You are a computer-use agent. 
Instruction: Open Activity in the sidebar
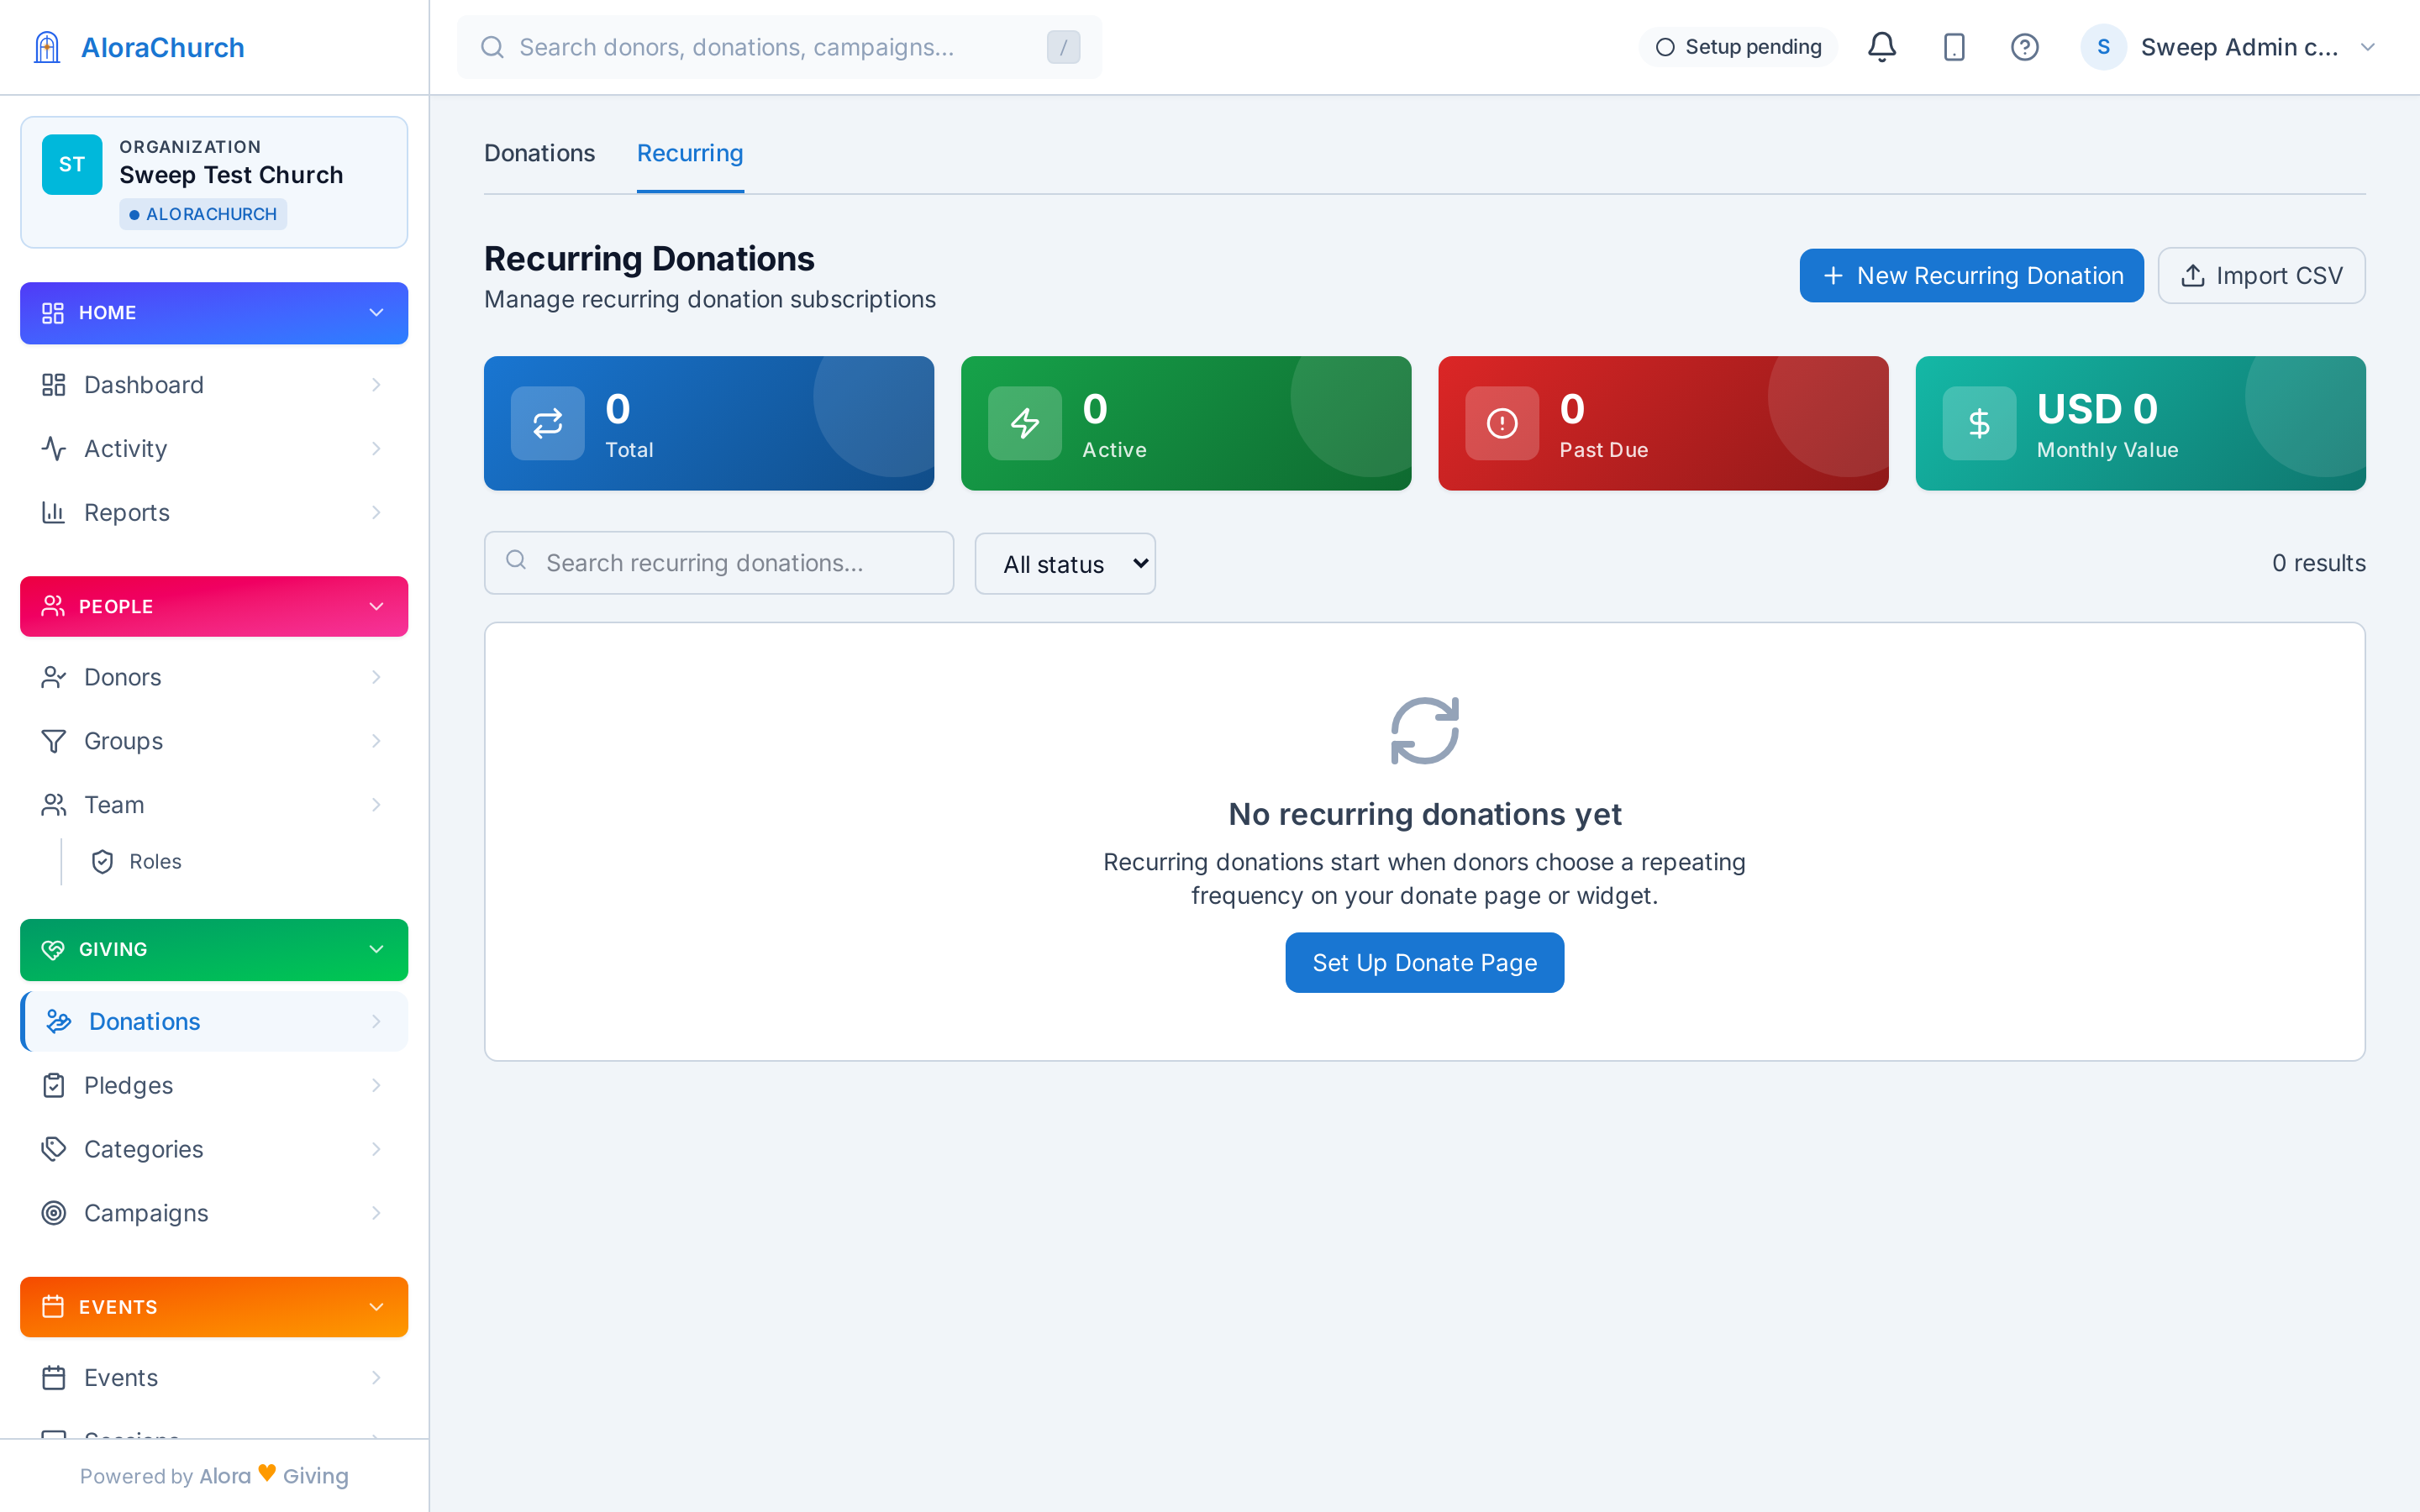(214, 449)
